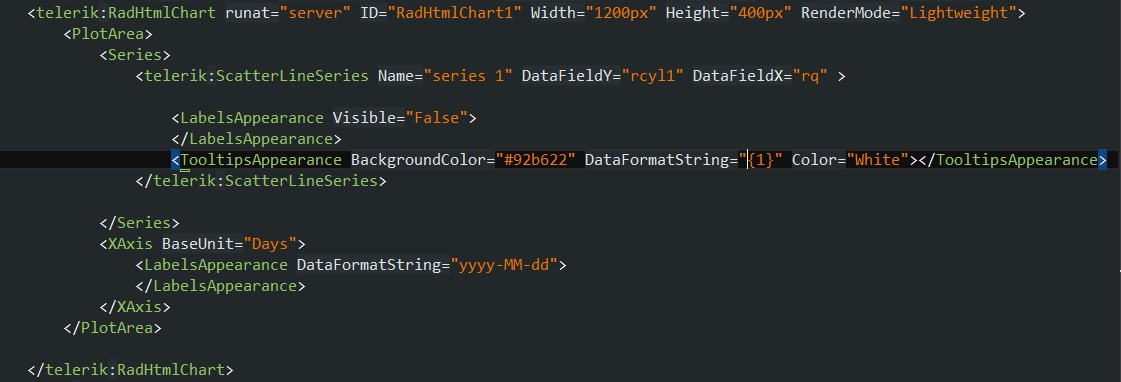Place cursor in Lightweight RenderMode value
1121x382 pixels.
pyautogui.click(x=962, y=13)
